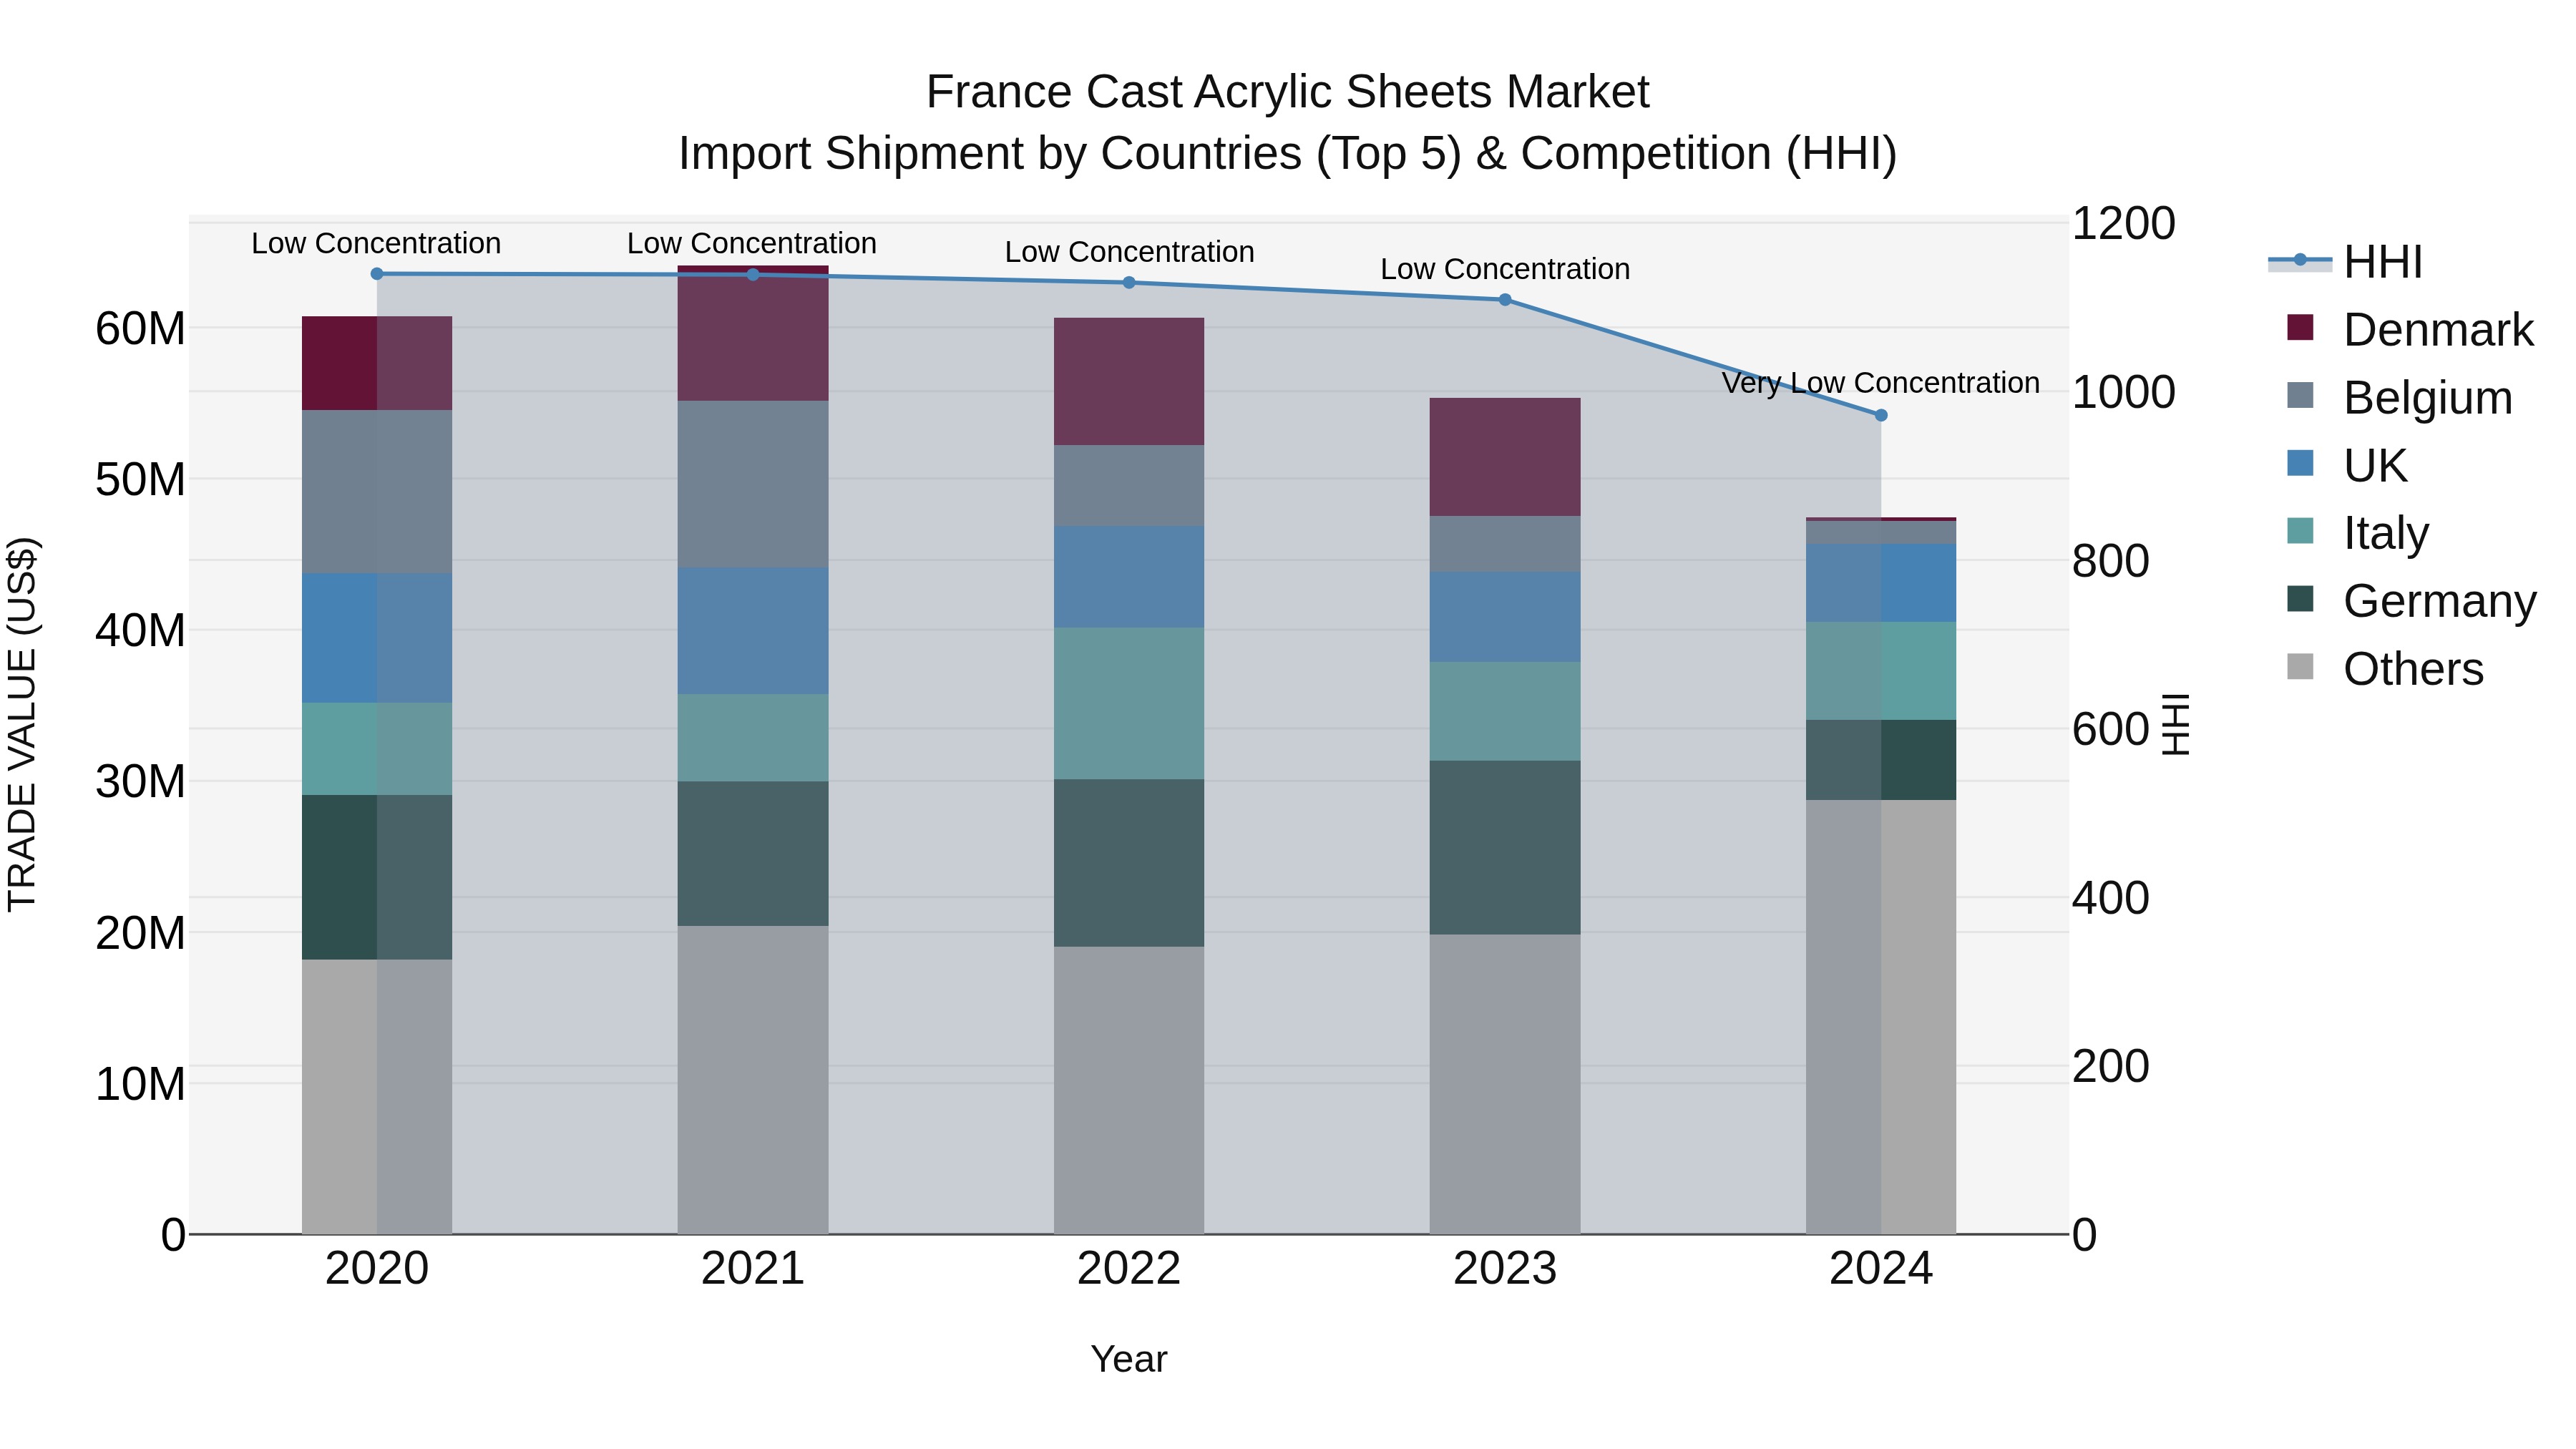Select the Italy segment of 2024 bar
Screen dimensions: 2576x1449
point(1881,671)
